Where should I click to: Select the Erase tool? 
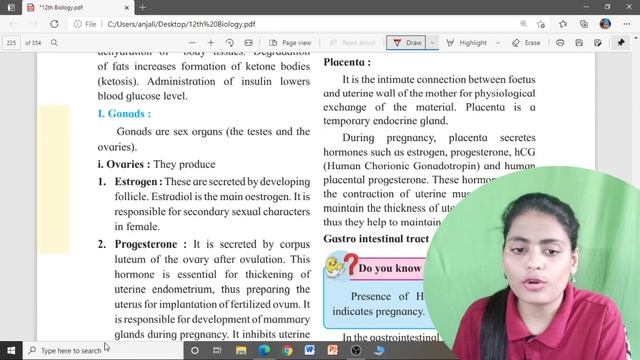tap(526, 42)
